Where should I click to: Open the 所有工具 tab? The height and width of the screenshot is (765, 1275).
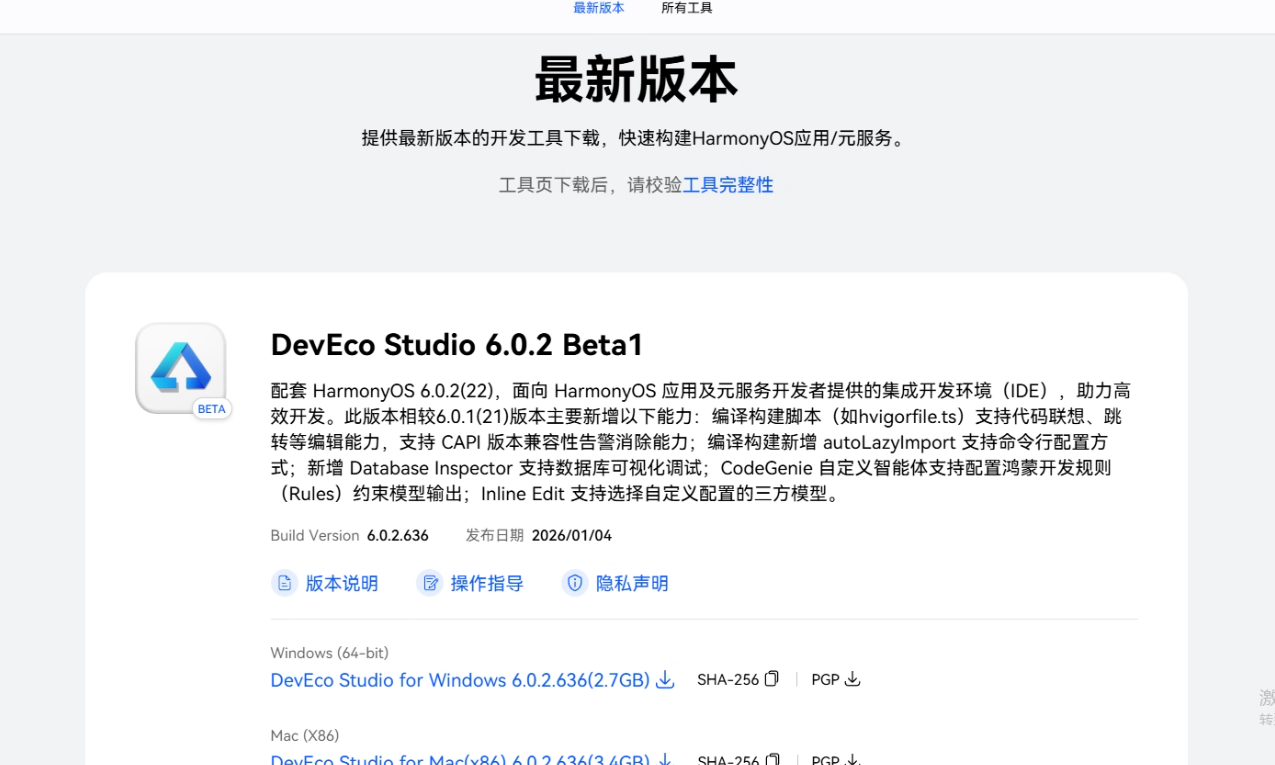coord(686,8)
